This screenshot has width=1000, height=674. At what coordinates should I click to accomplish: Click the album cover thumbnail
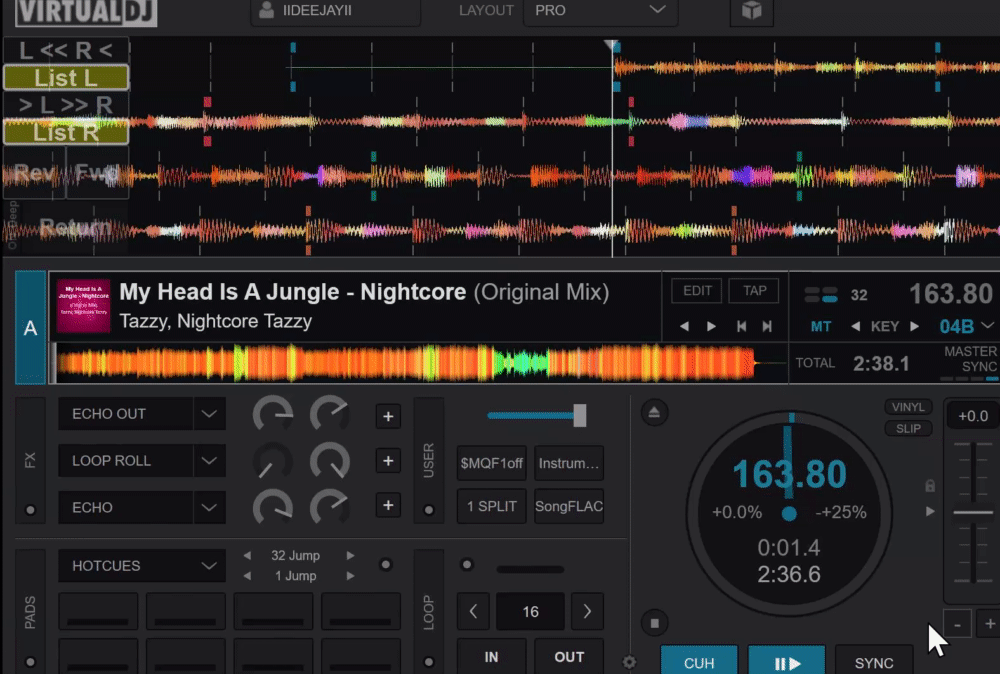pyautogui.click(x=84, y=307)
